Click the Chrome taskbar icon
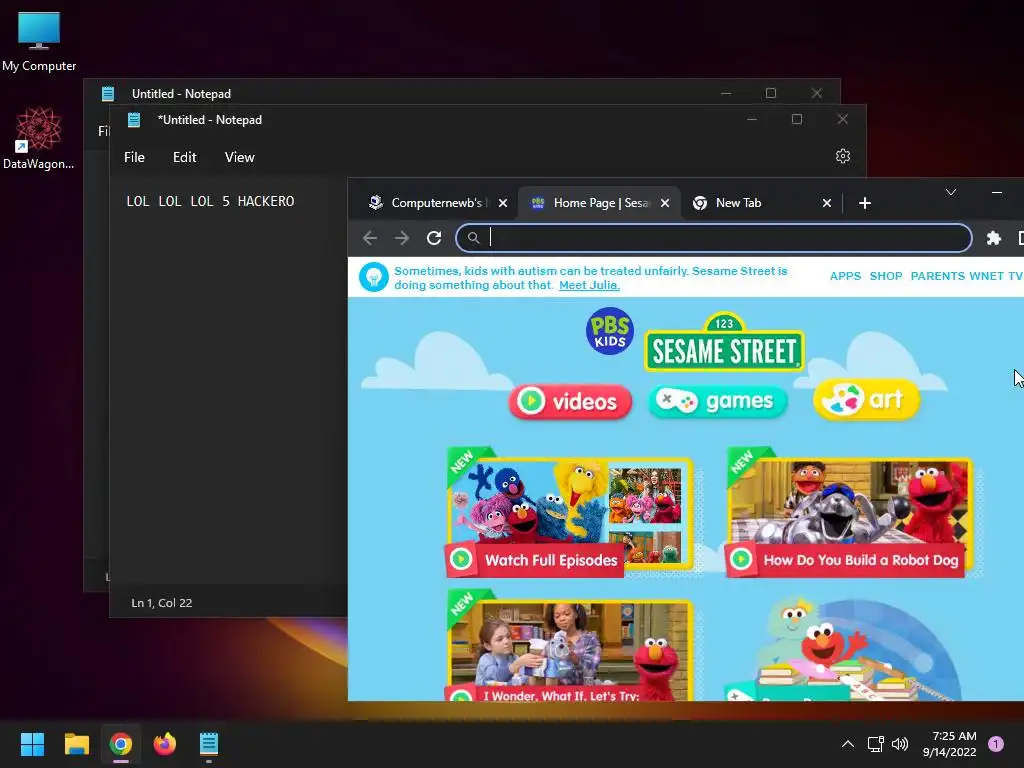The image size is (1024, 768). pyautogui.click(x=121, y=744)
